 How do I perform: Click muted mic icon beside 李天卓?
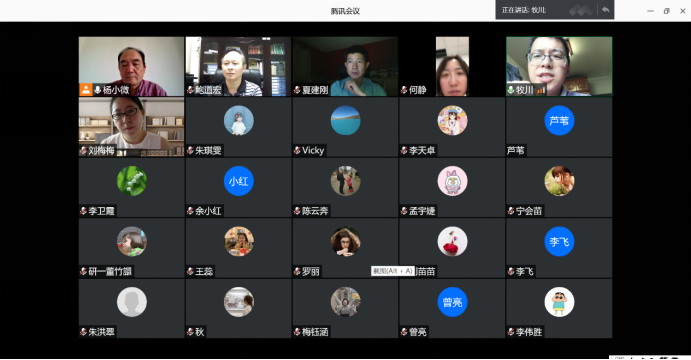(404, 150)
